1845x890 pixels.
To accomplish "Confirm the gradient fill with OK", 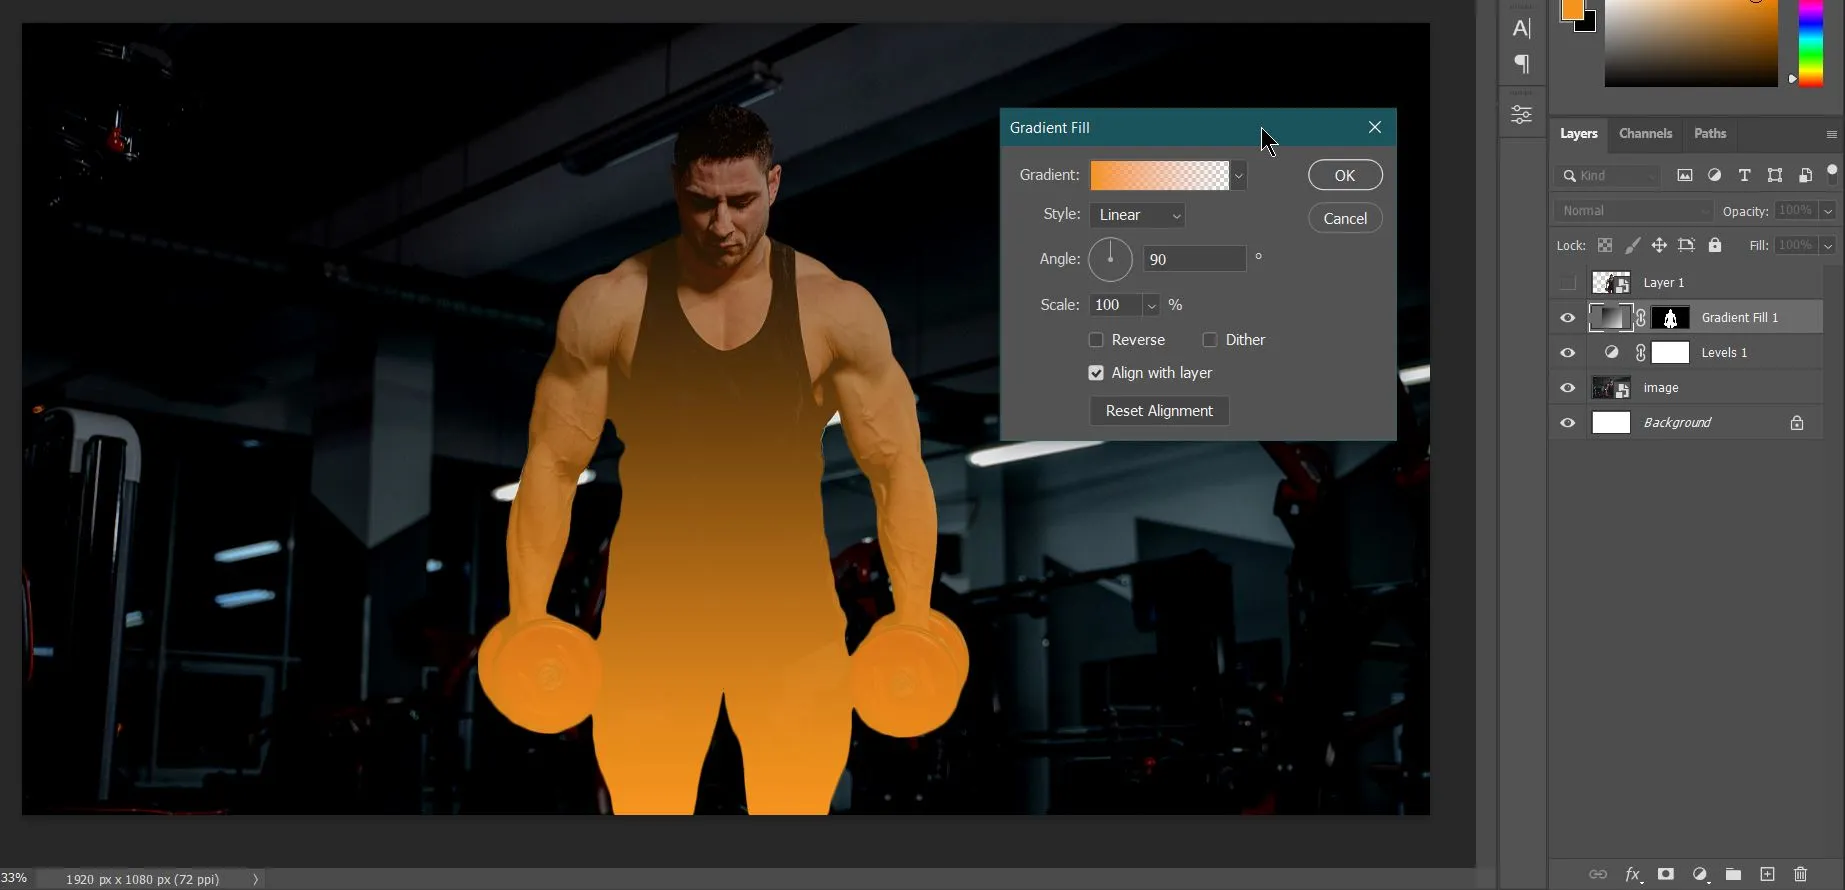I will click(1345, 175).
